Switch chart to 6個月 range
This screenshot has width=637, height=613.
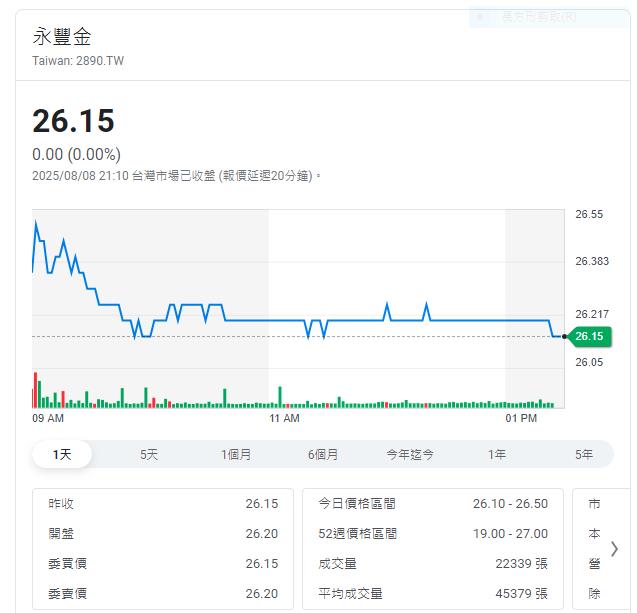click(x=323, y=454)
